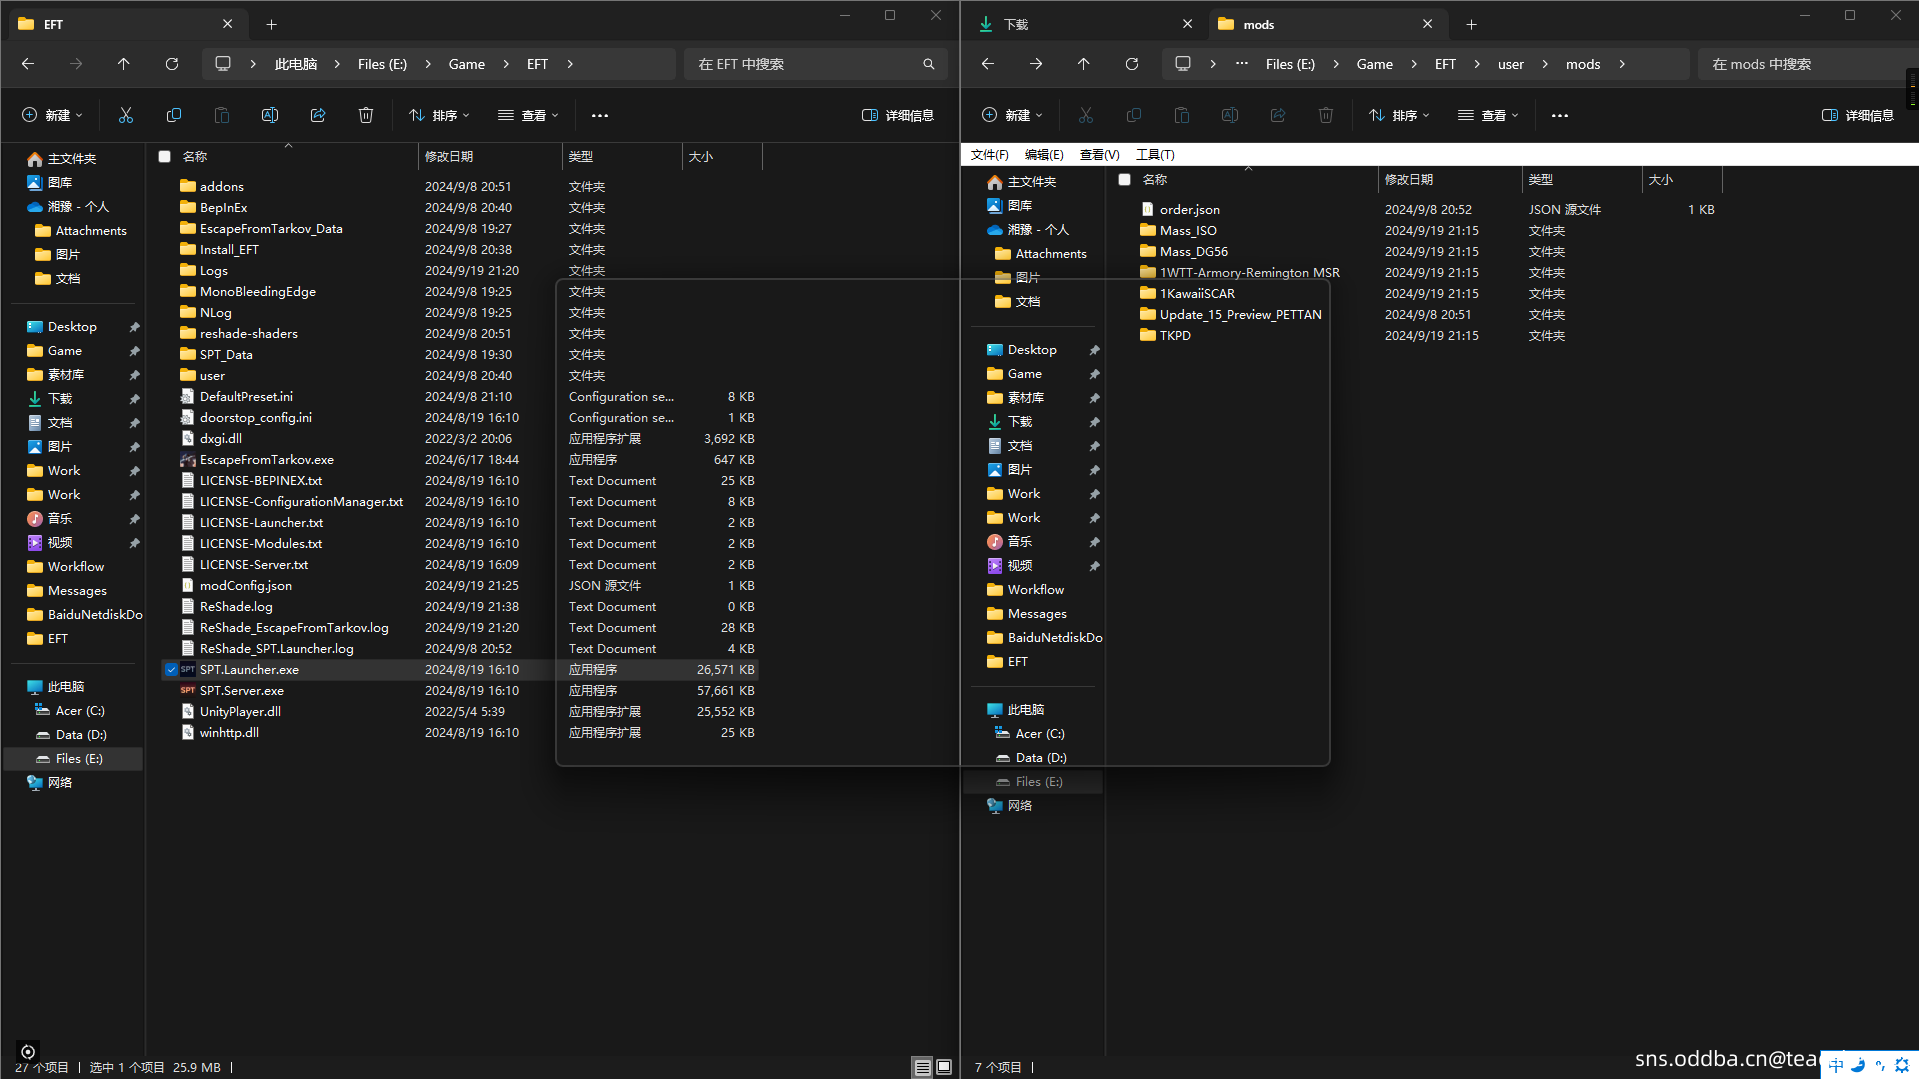Toggle select-all checkbox in EFT file list

point(165,156)
